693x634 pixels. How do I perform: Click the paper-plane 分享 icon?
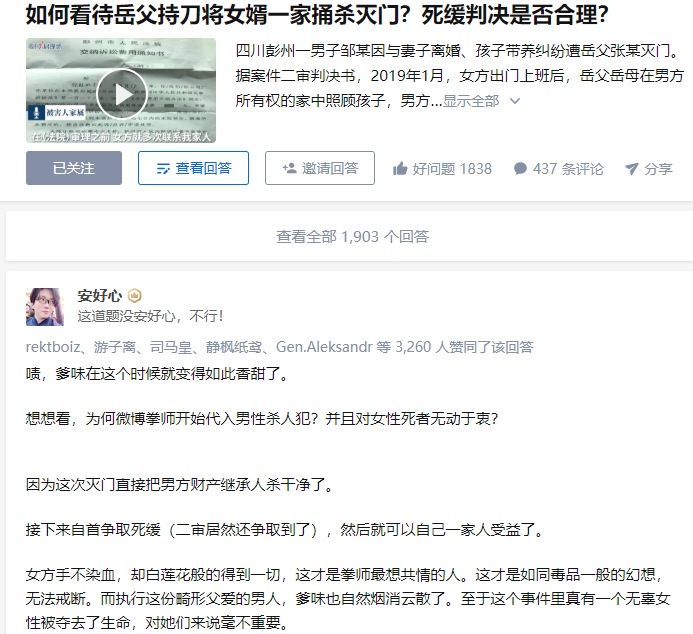[x=632, y=169]
